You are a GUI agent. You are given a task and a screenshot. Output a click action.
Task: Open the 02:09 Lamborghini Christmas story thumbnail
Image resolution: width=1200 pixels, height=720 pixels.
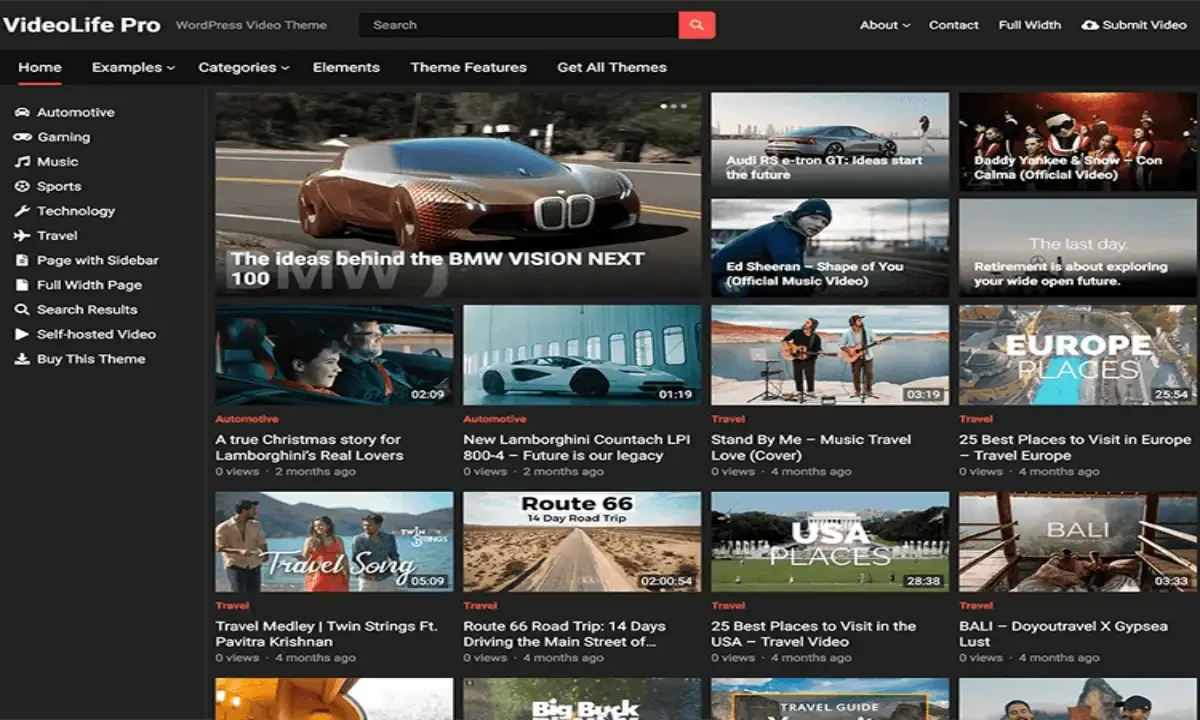point(334,355)
